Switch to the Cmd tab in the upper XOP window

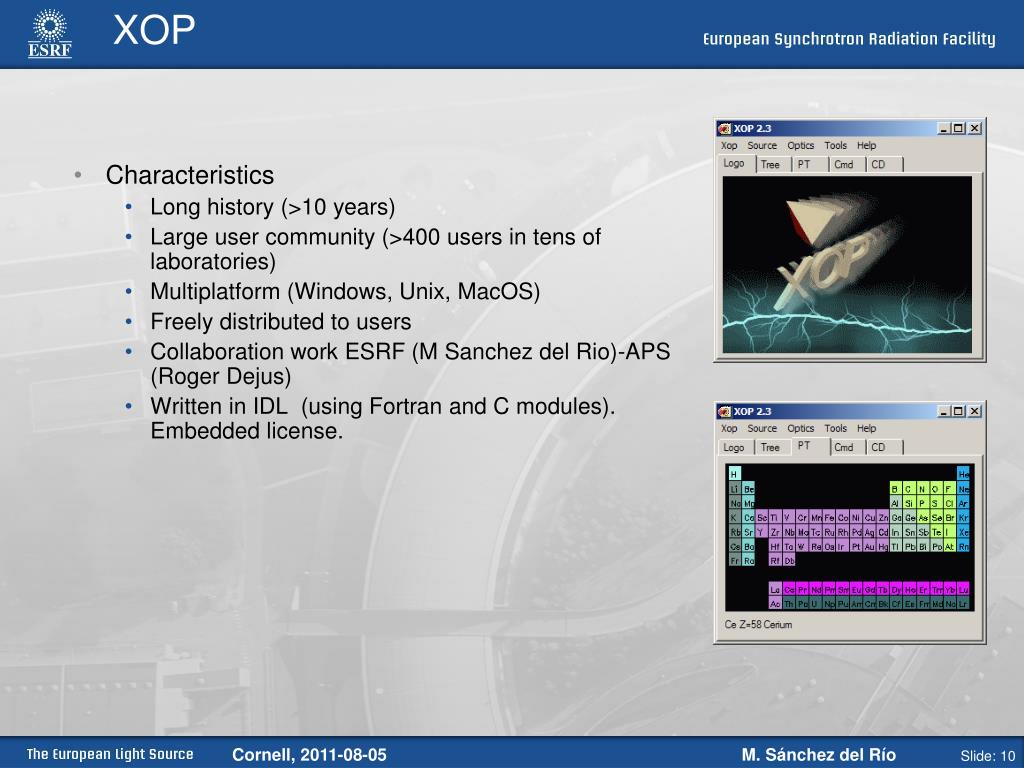[846, 165]
